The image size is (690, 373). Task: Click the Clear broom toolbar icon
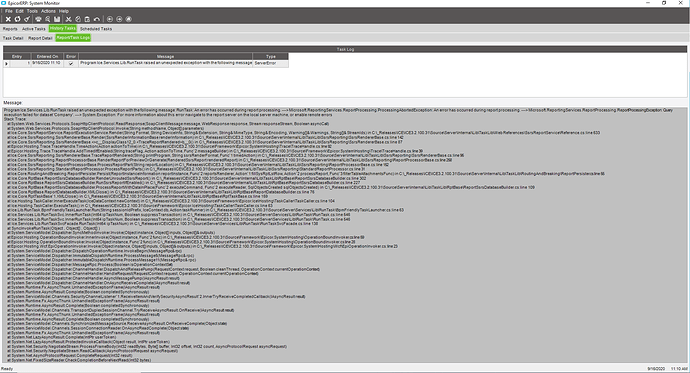tap(27, 19)
